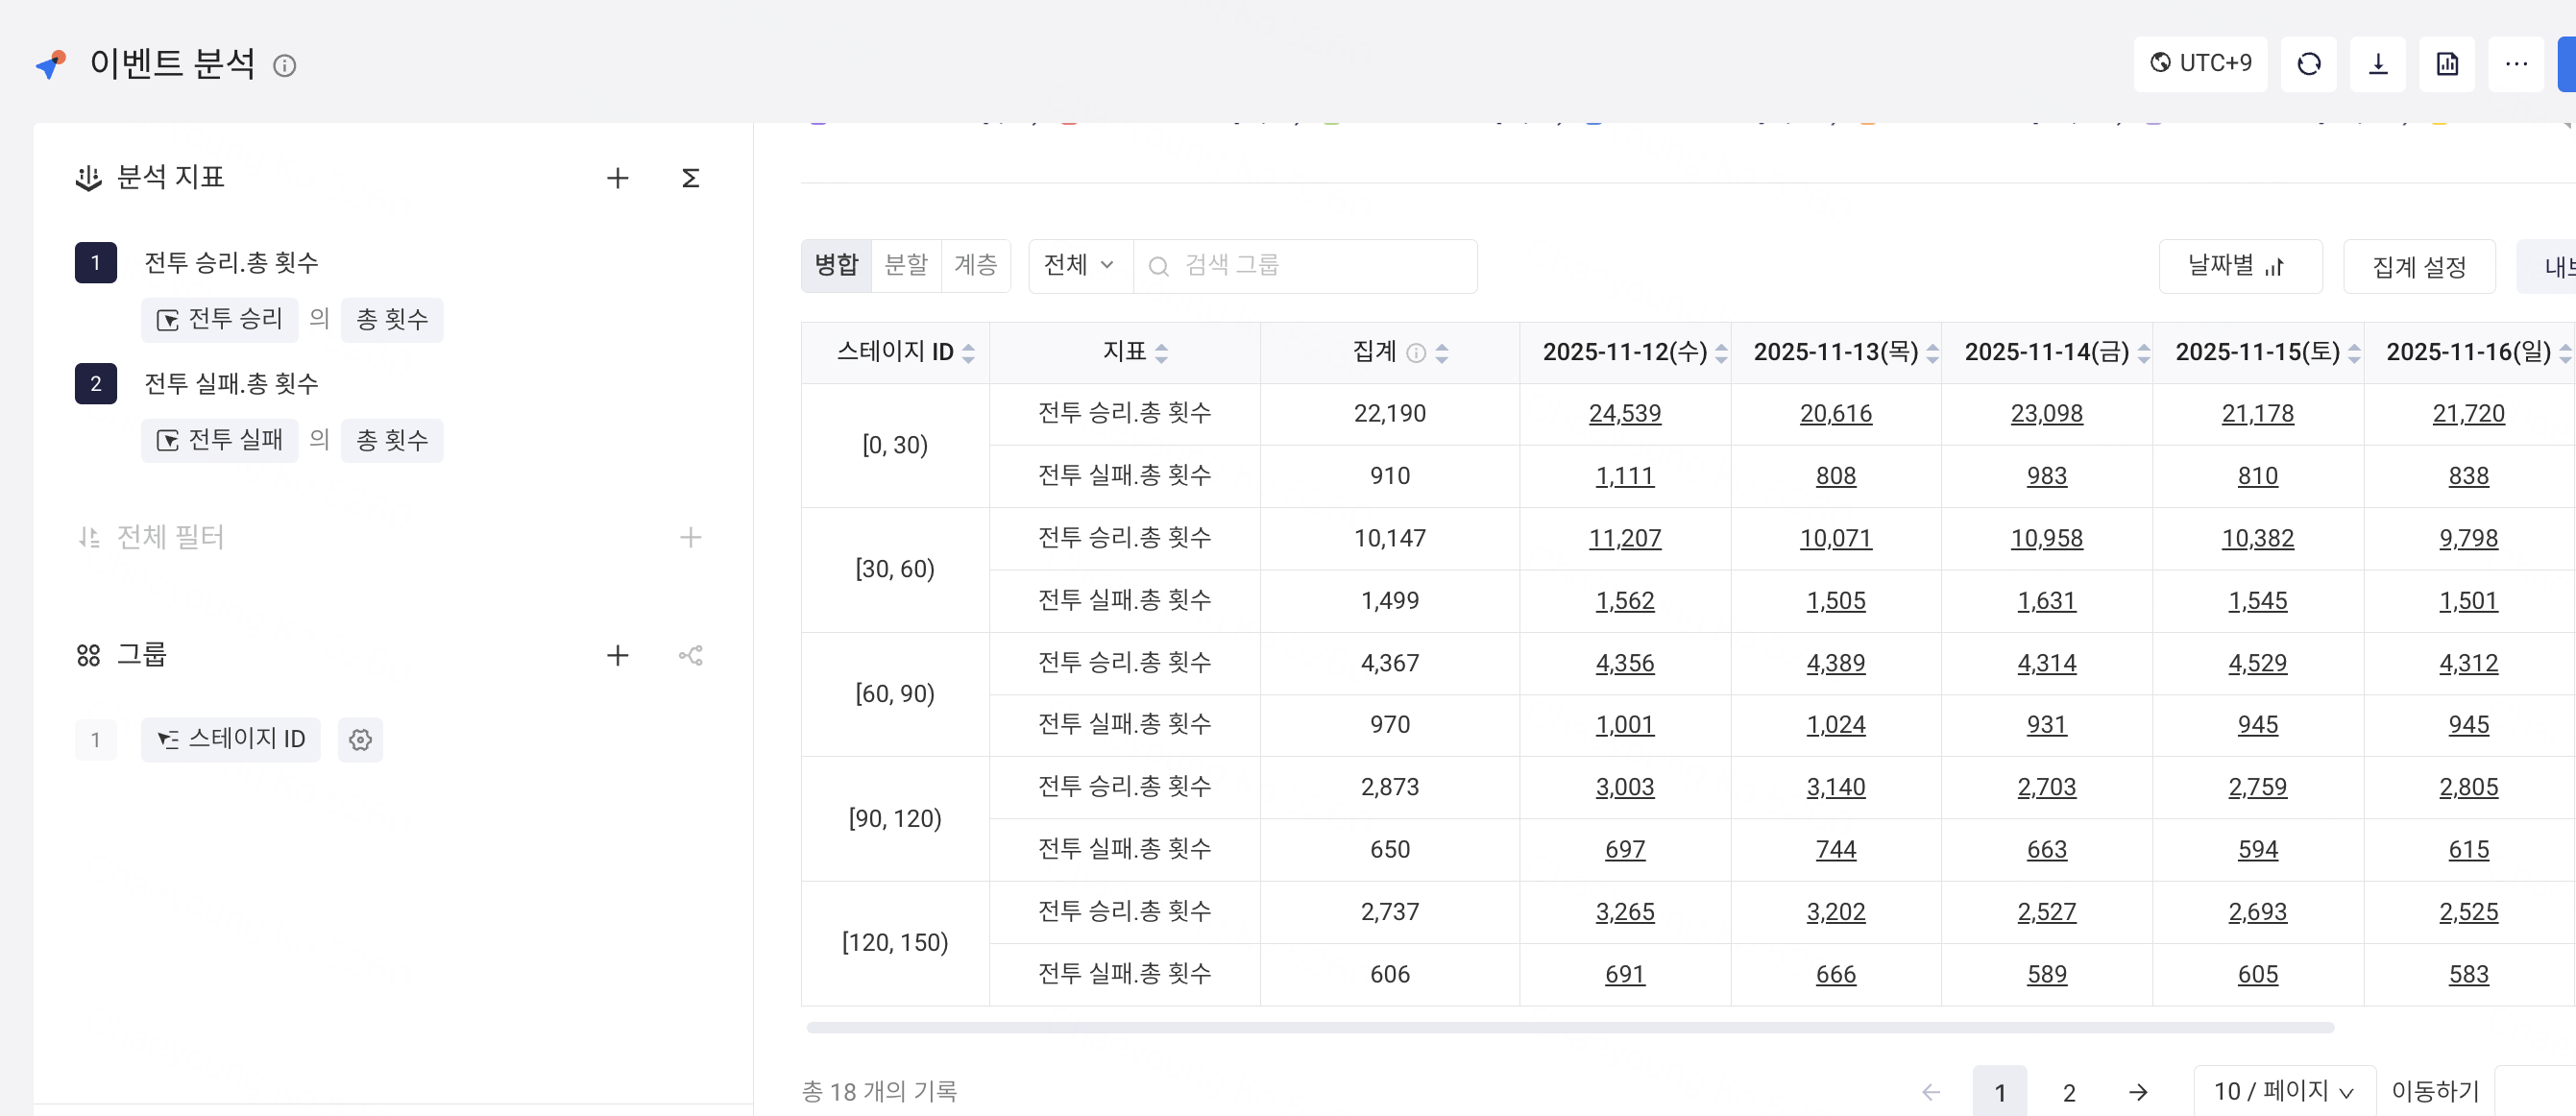
Task: Click the 날짜별 button
Action: coord(2239,266)
